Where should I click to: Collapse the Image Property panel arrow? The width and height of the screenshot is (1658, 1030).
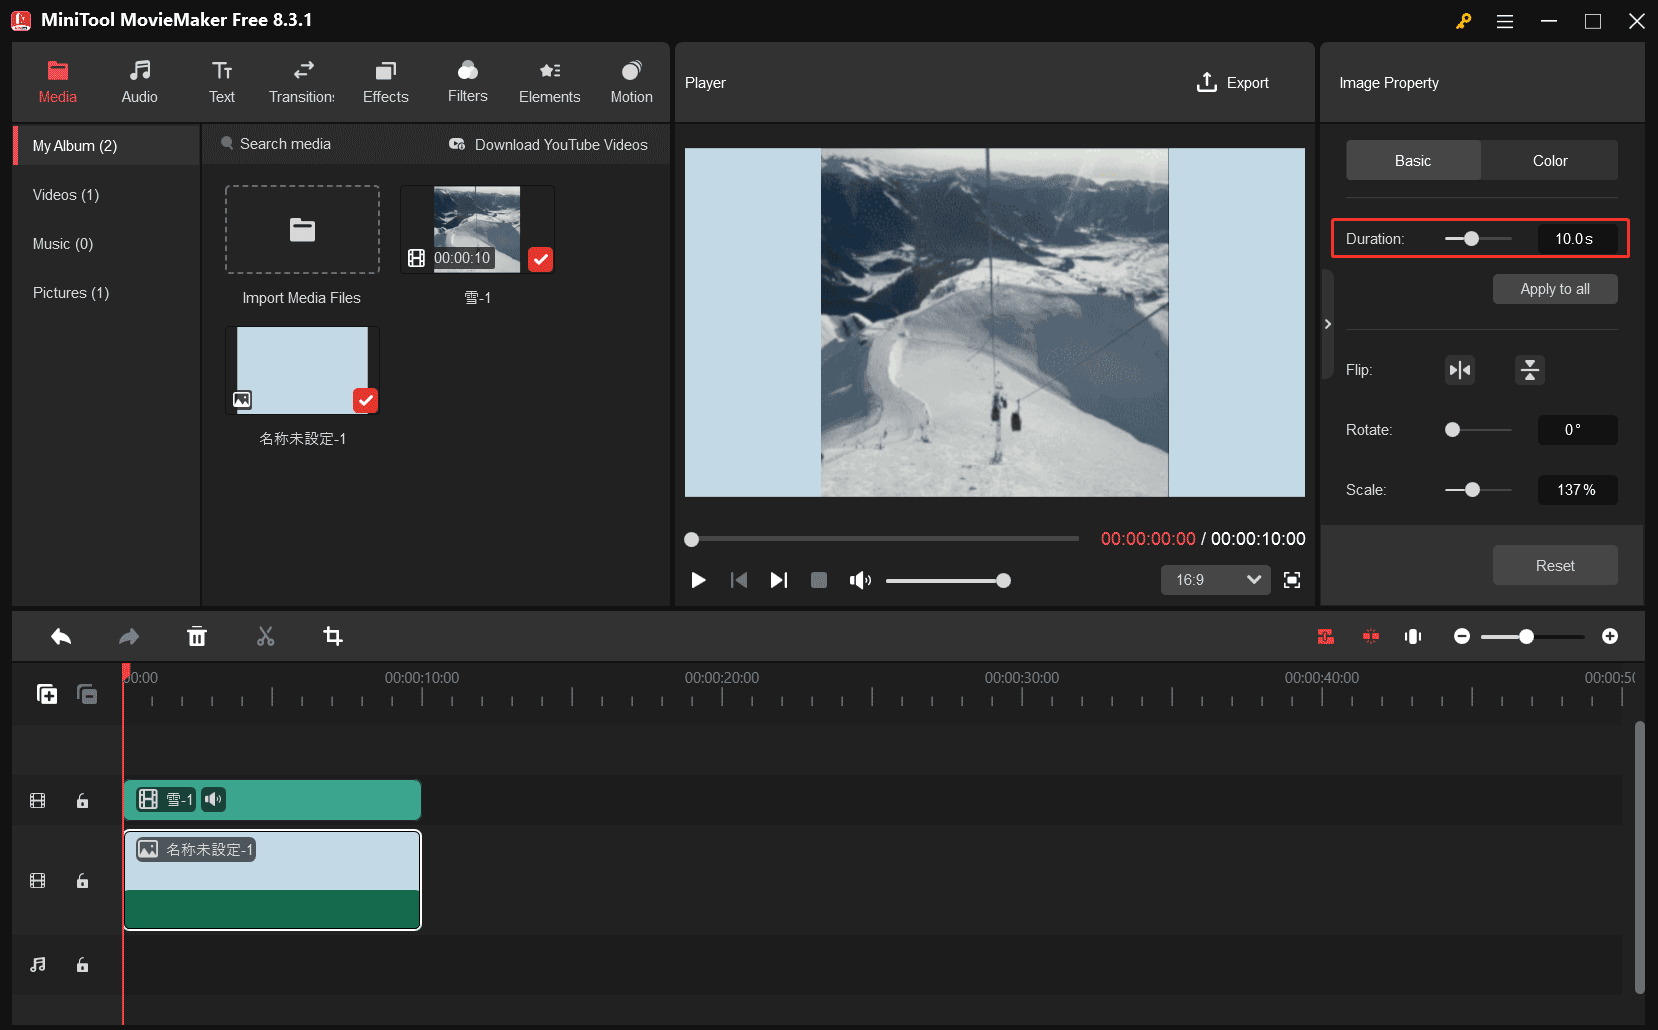(1327, 324)
